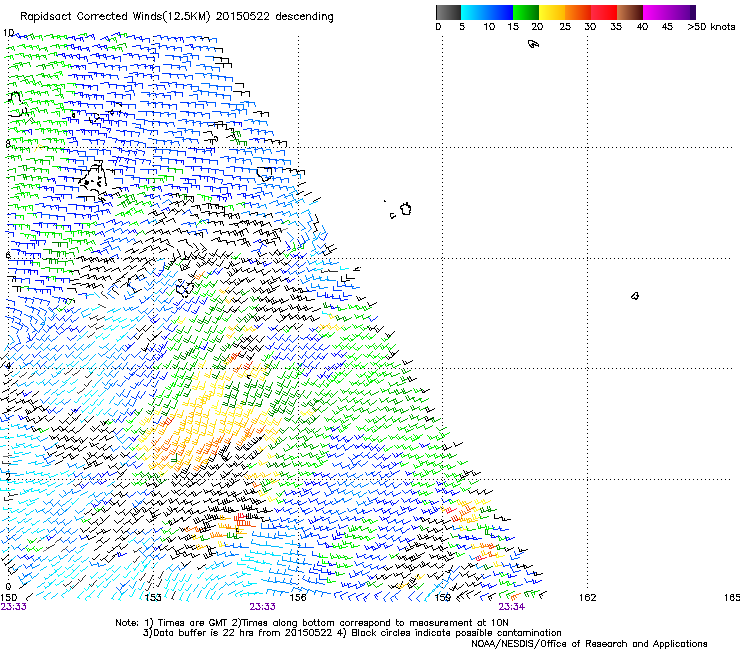Click the gray 0-5 knots color segment
Screen dimensions: 740x650
(x=448, y=12)
